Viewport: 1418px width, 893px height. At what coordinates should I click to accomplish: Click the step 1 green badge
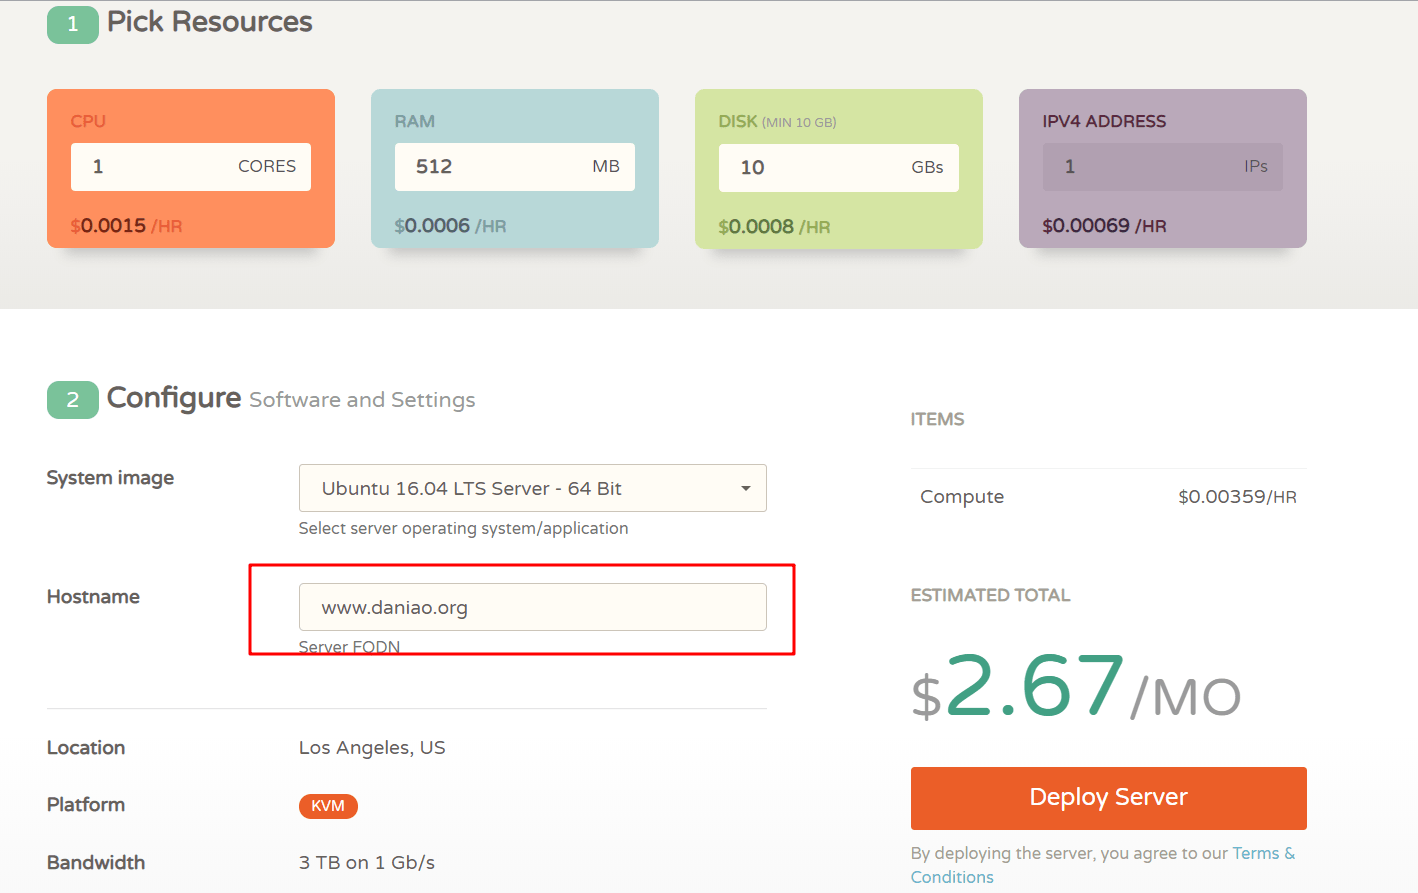73,24
